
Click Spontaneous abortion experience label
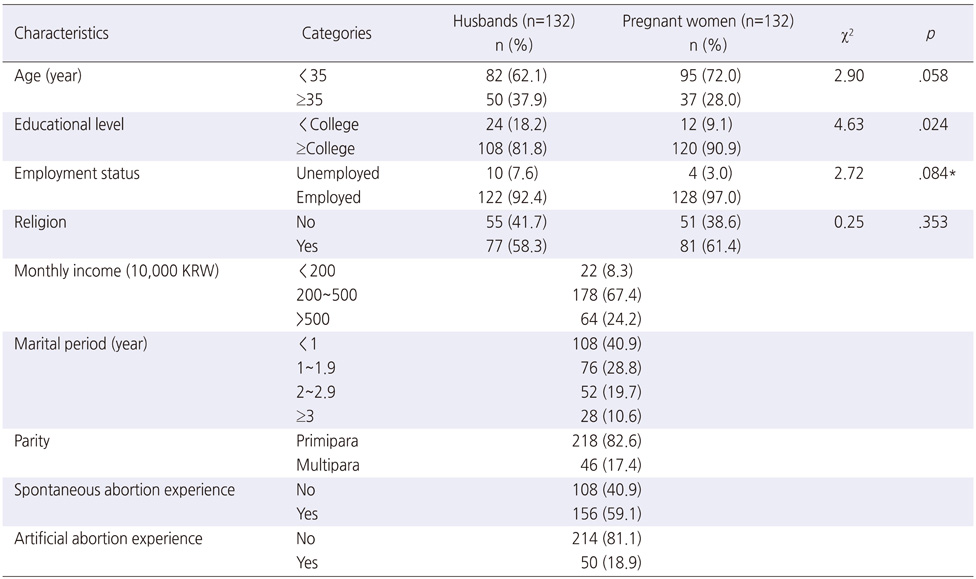click(124, 490)
